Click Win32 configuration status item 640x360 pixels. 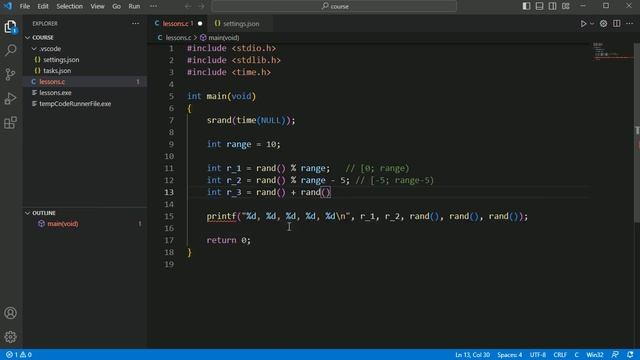point(595,355)
